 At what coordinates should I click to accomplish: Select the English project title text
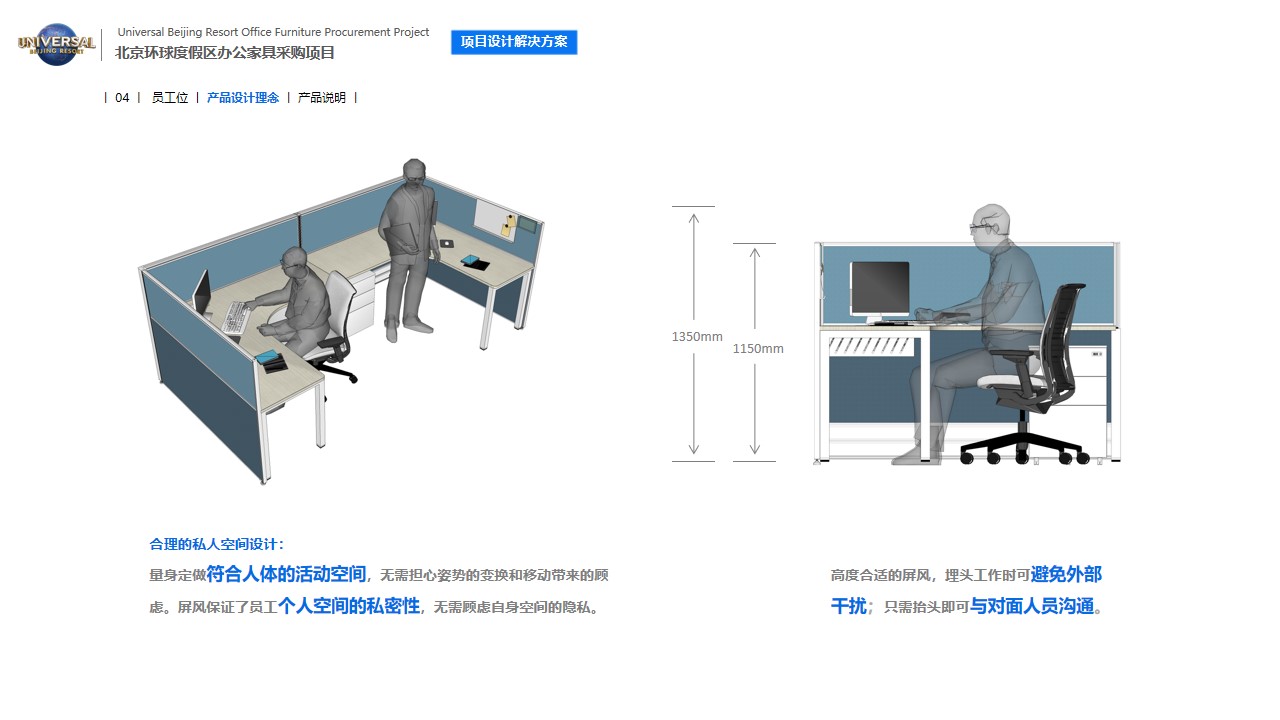coord(273,32)
